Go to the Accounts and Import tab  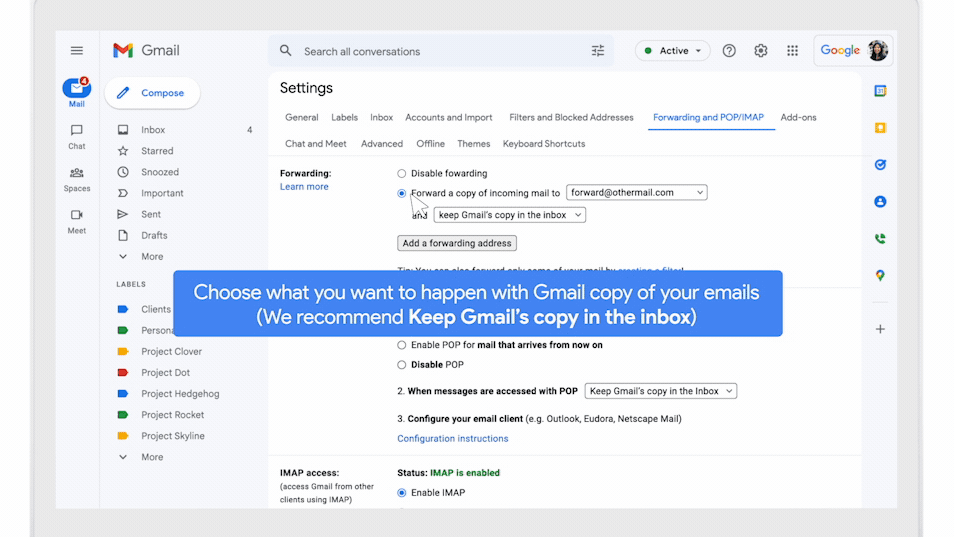(x=449, y=117)
